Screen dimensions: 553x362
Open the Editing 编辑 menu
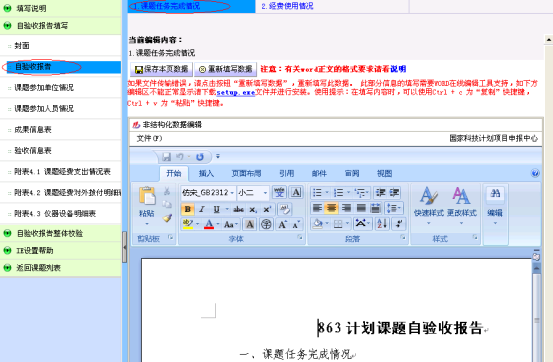(x=495, y=205)
